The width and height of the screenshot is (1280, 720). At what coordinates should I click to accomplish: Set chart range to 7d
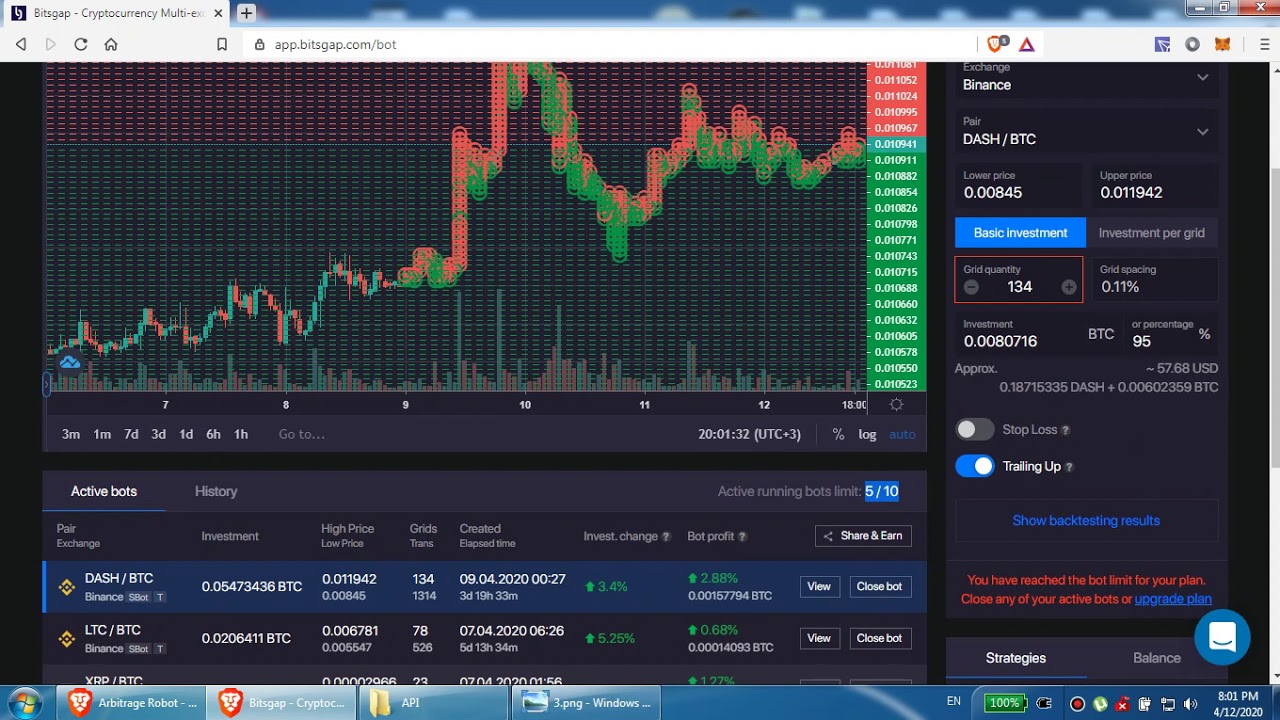click(x=131, y=434)
